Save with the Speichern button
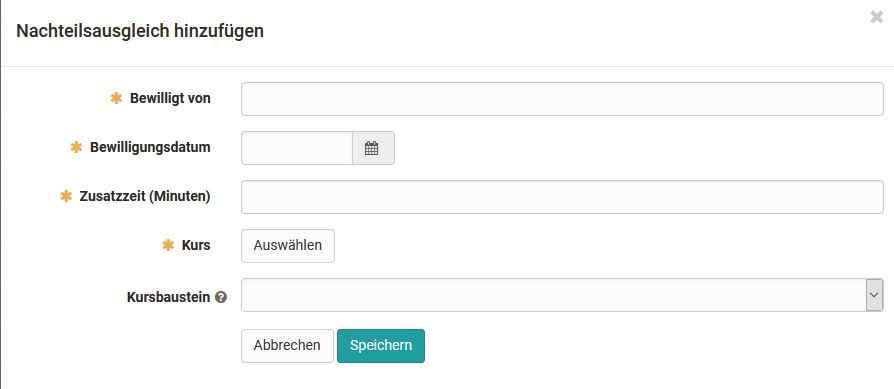 click(381, 346)
